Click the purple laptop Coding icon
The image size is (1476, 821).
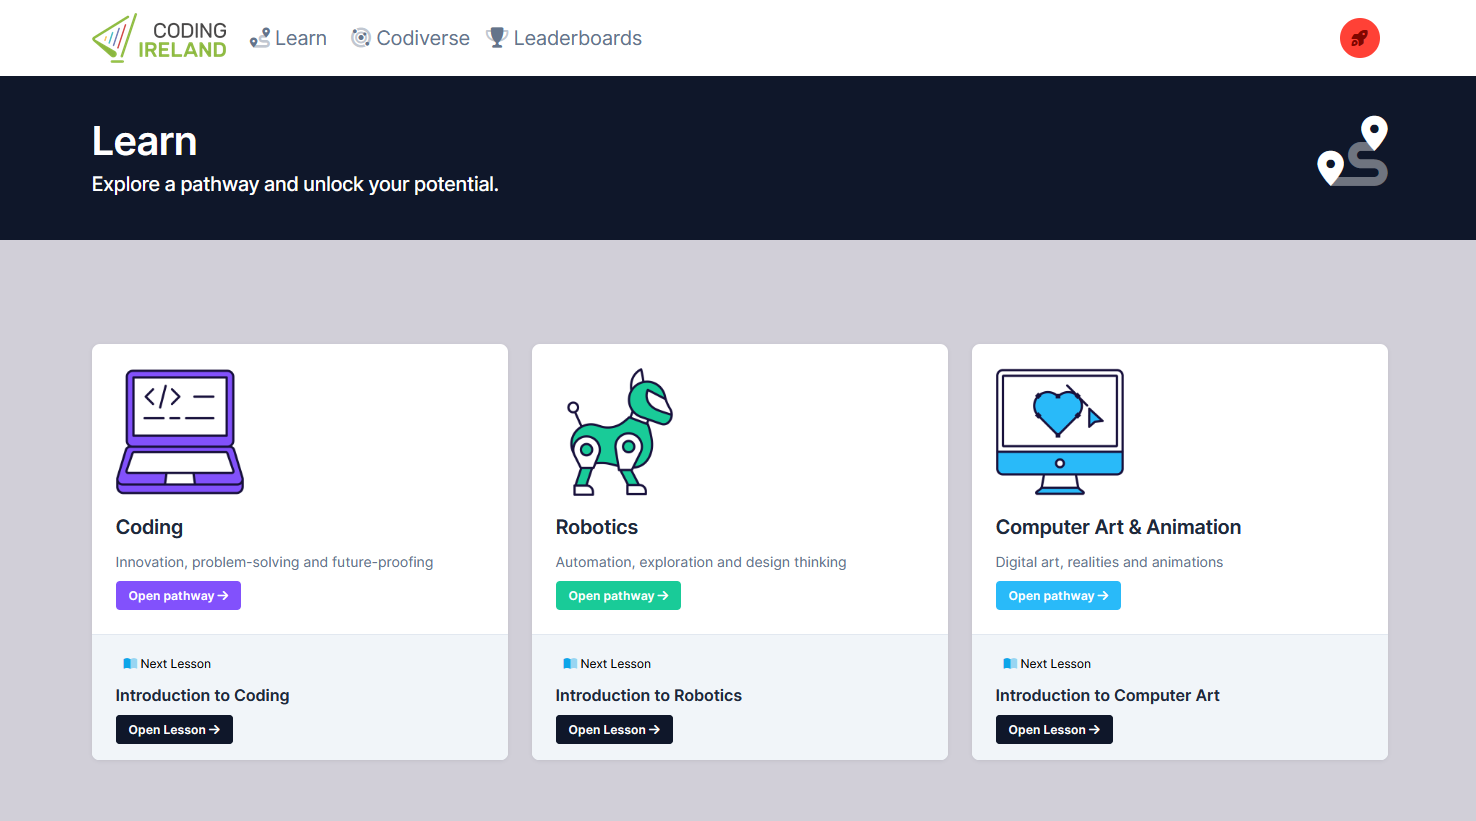click(180, 431)
